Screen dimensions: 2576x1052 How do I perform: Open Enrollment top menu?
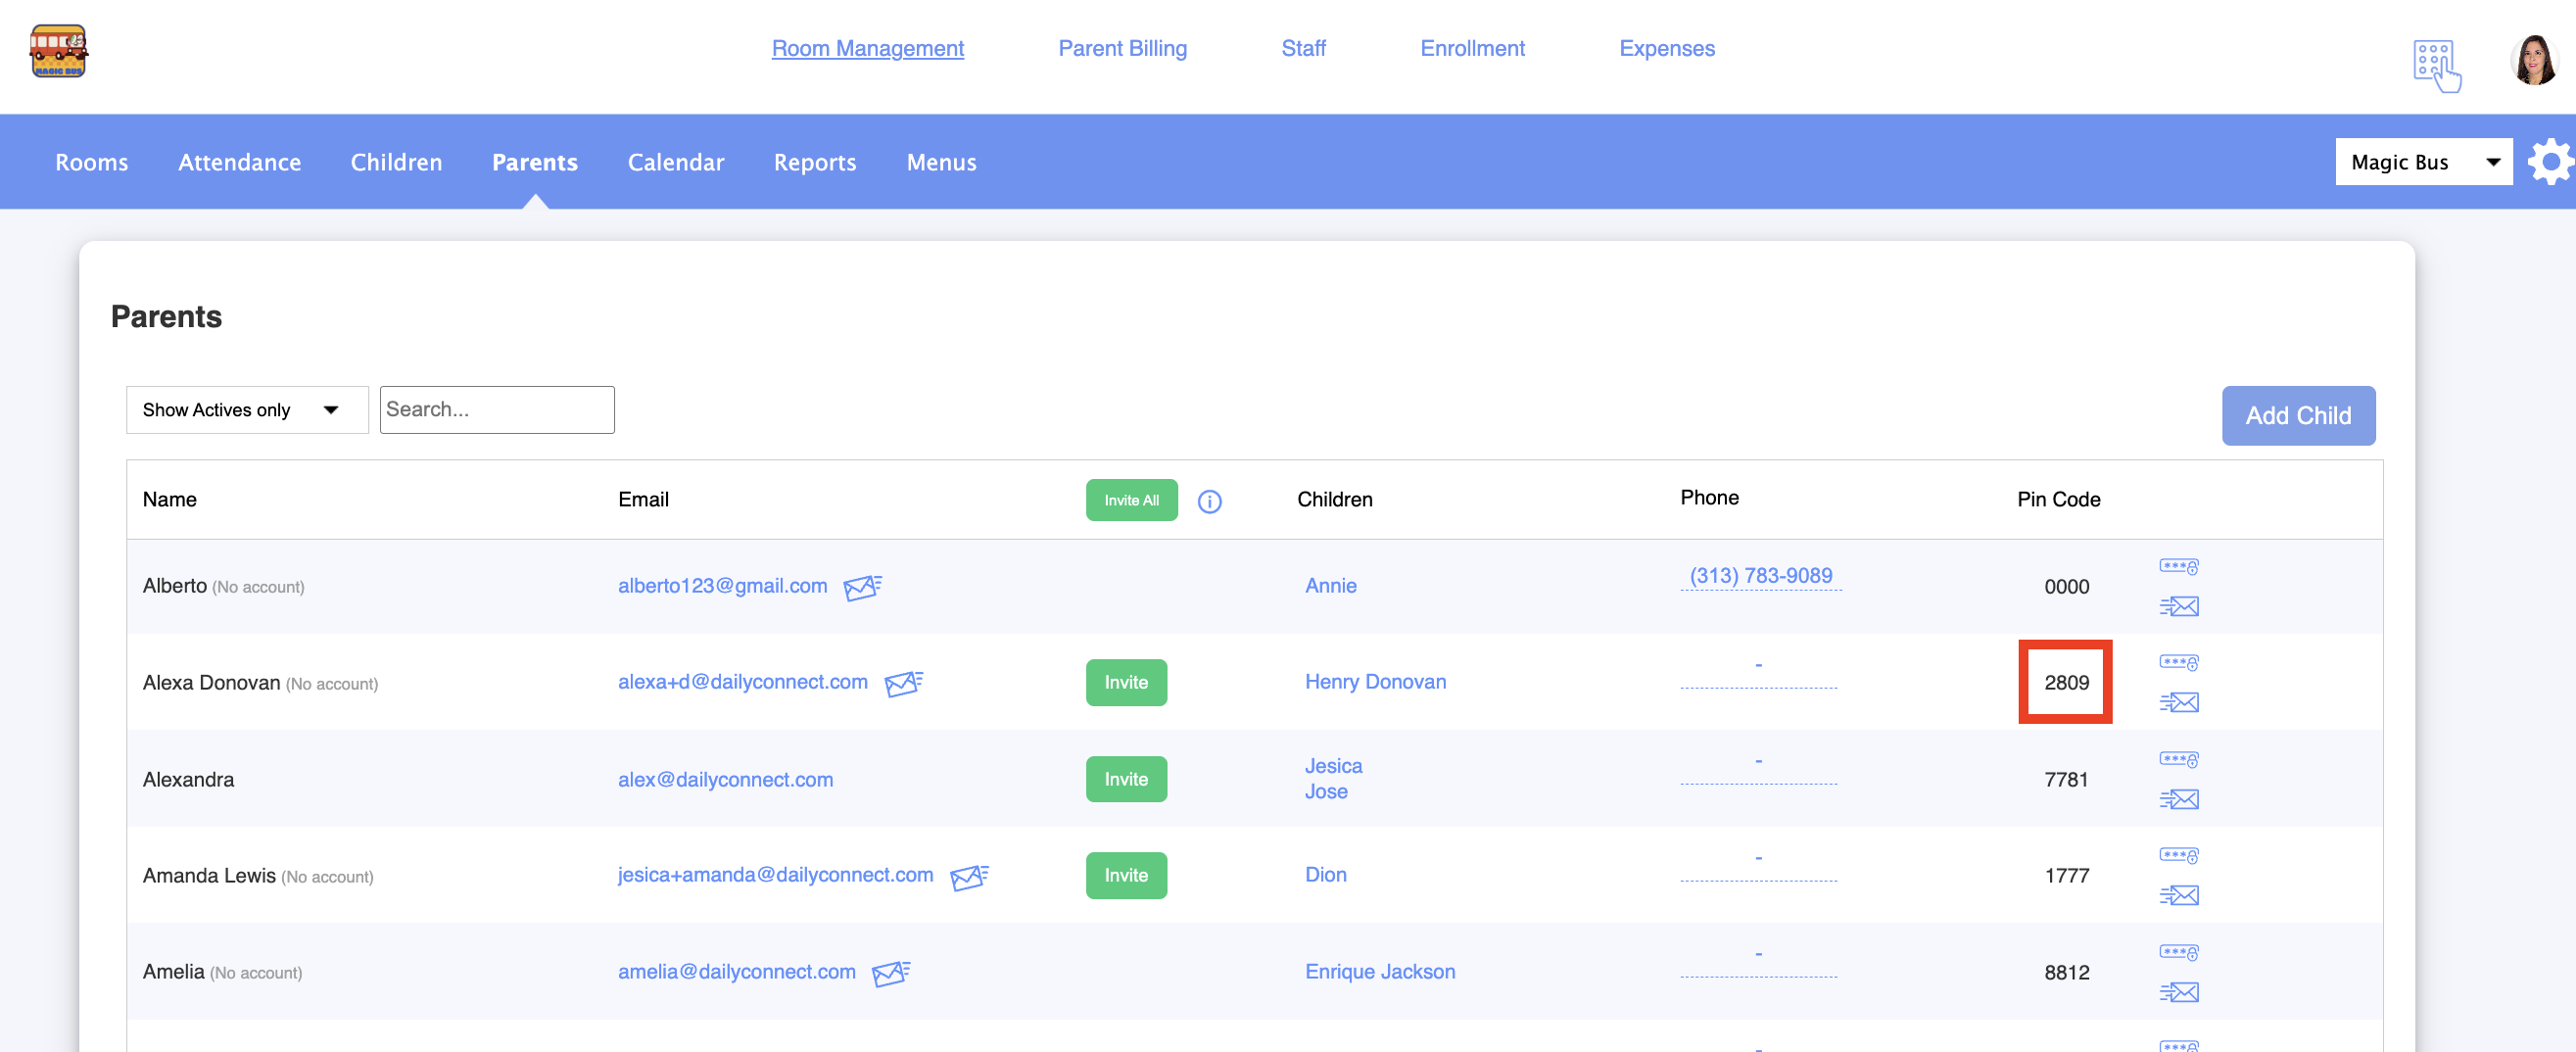tap(1472, 48)
